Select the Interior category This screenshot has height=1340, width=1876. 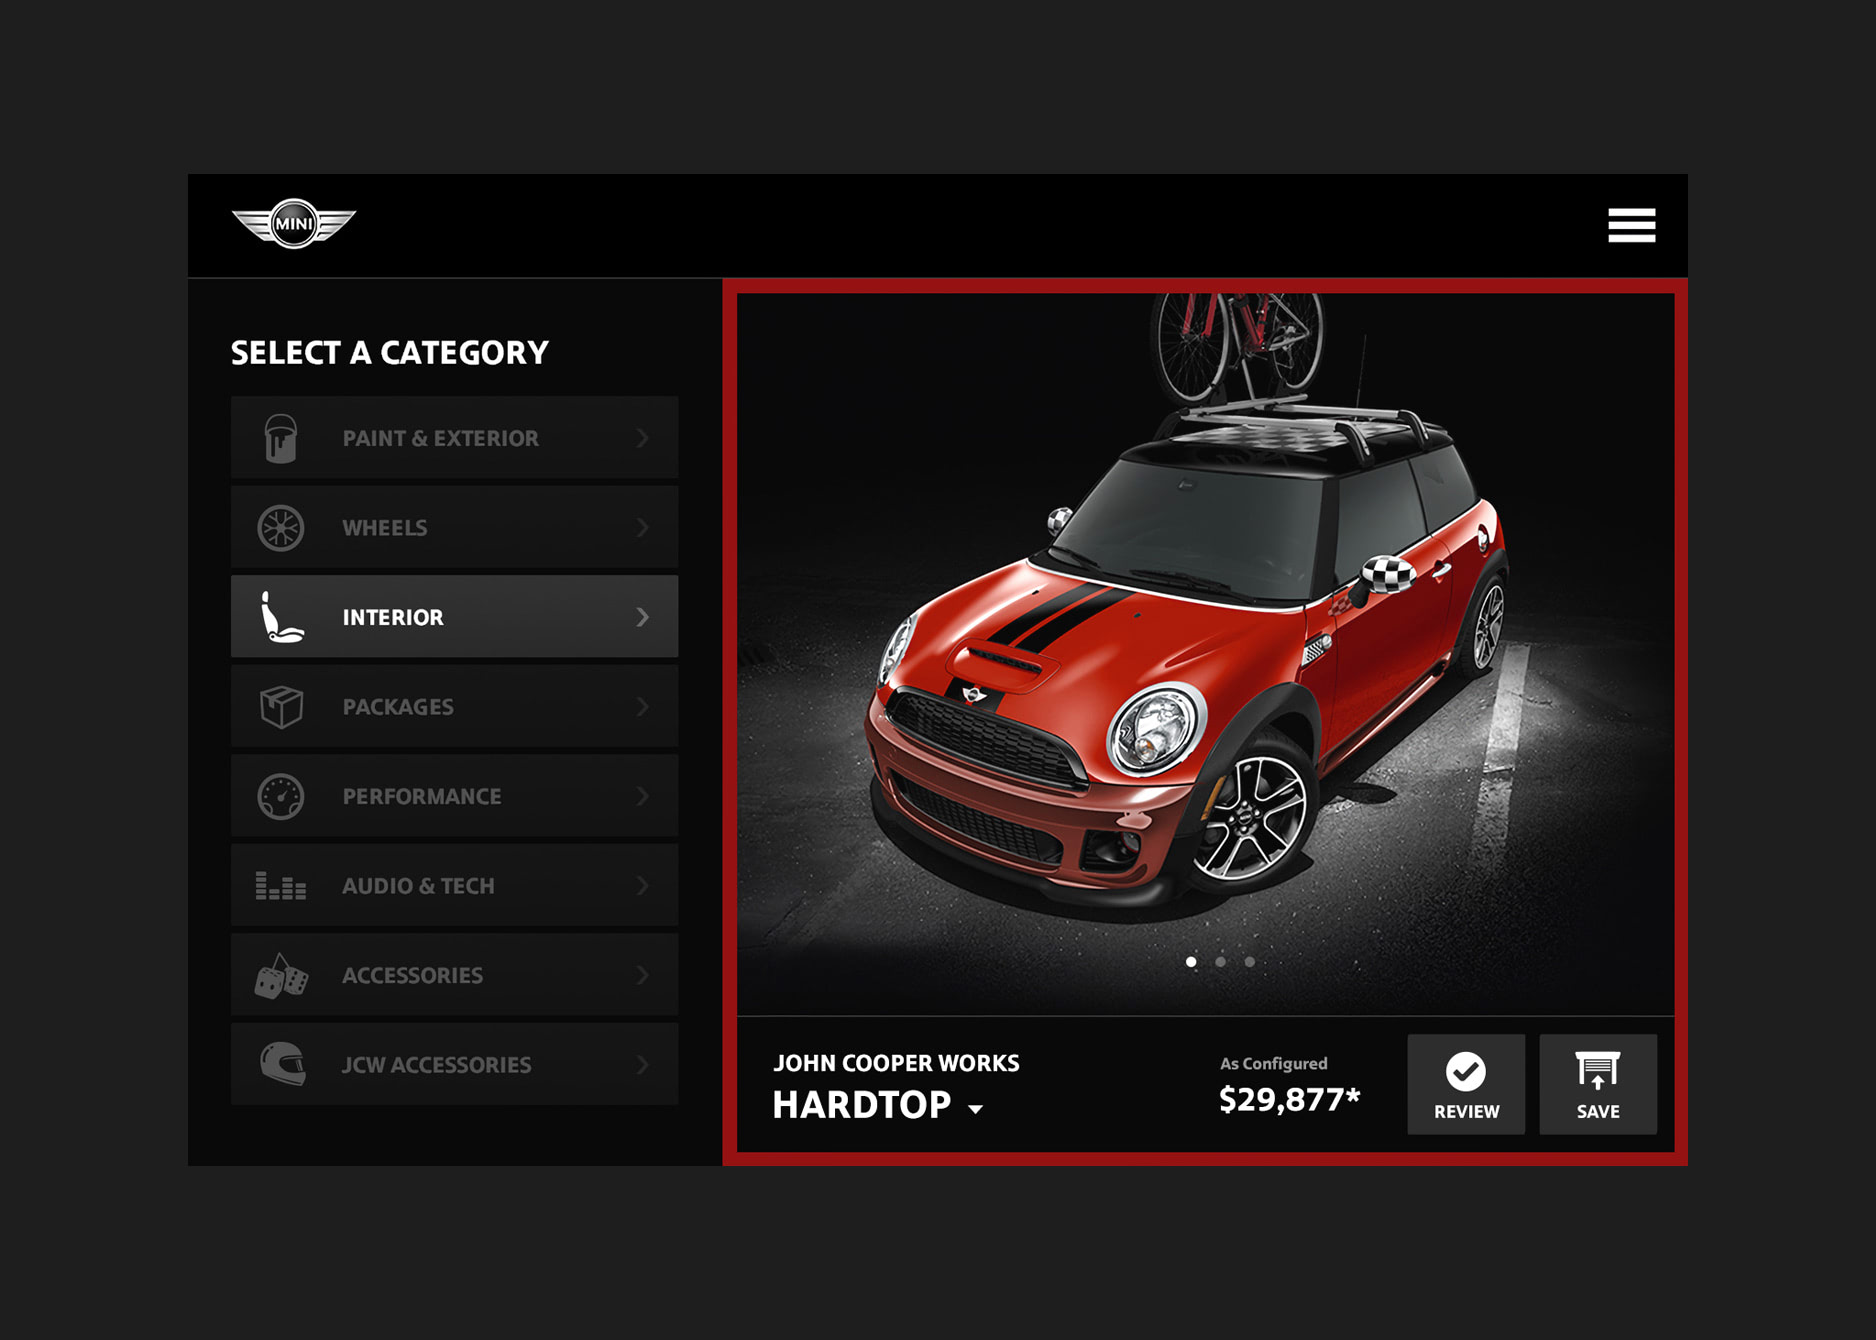point(454,617)
